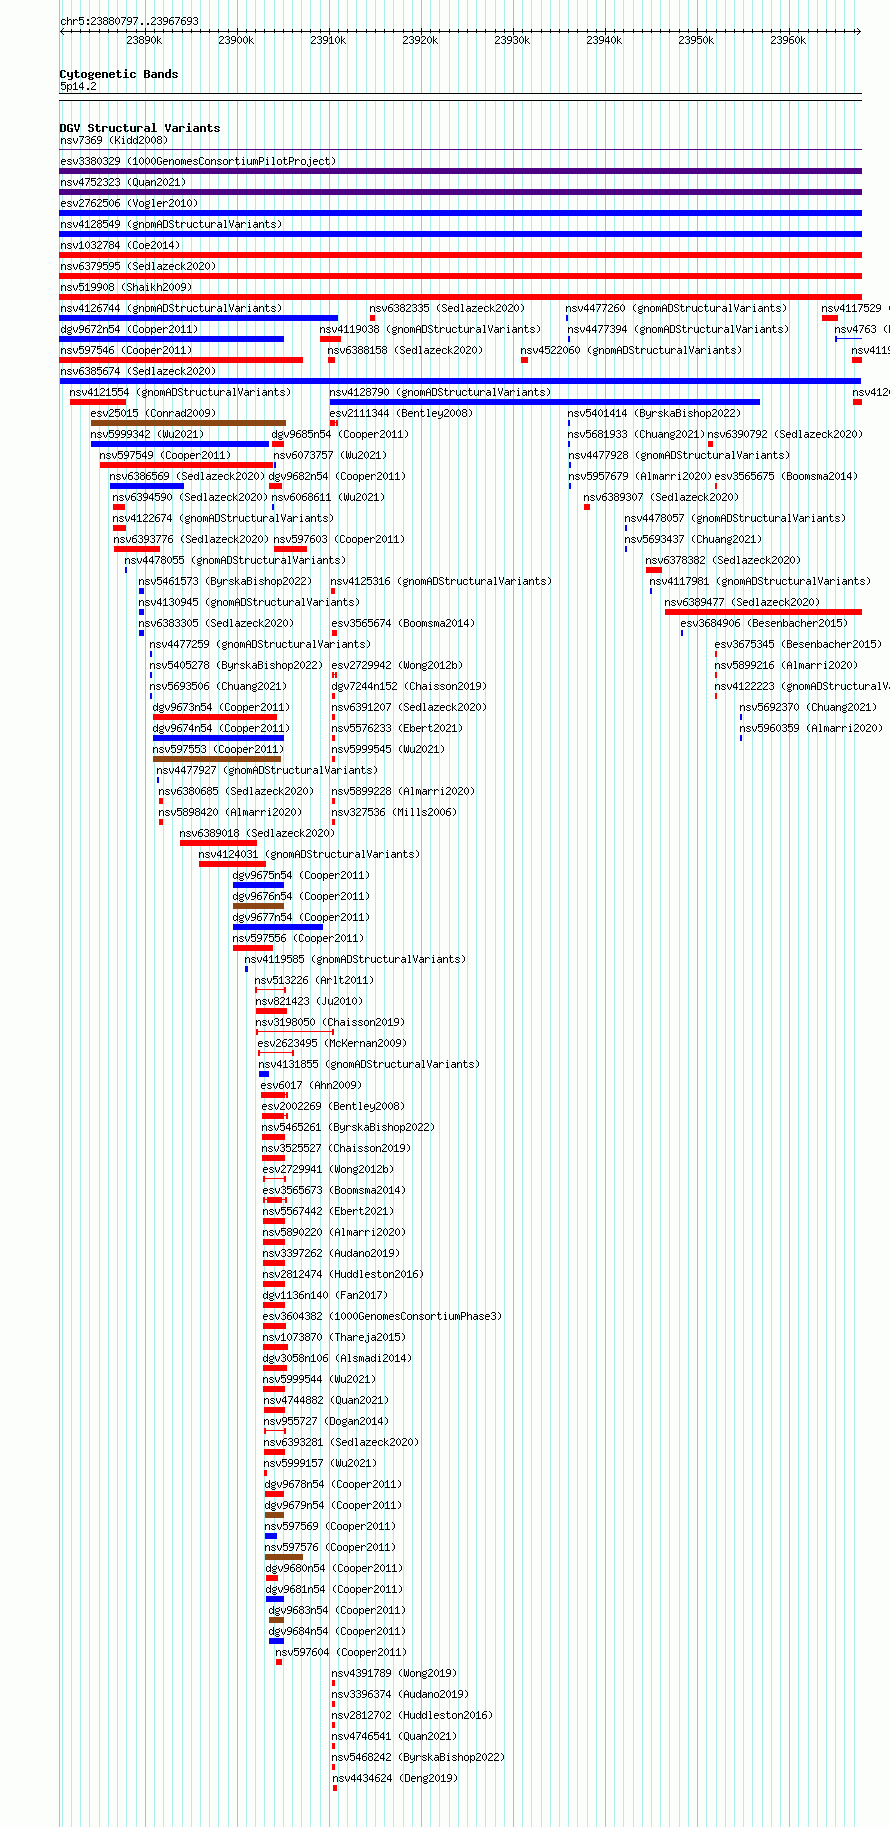The image size is (890, 1827).
Task: Click nsv955727 (Dogan2014) label
Action: click(x=326, y=1421)
